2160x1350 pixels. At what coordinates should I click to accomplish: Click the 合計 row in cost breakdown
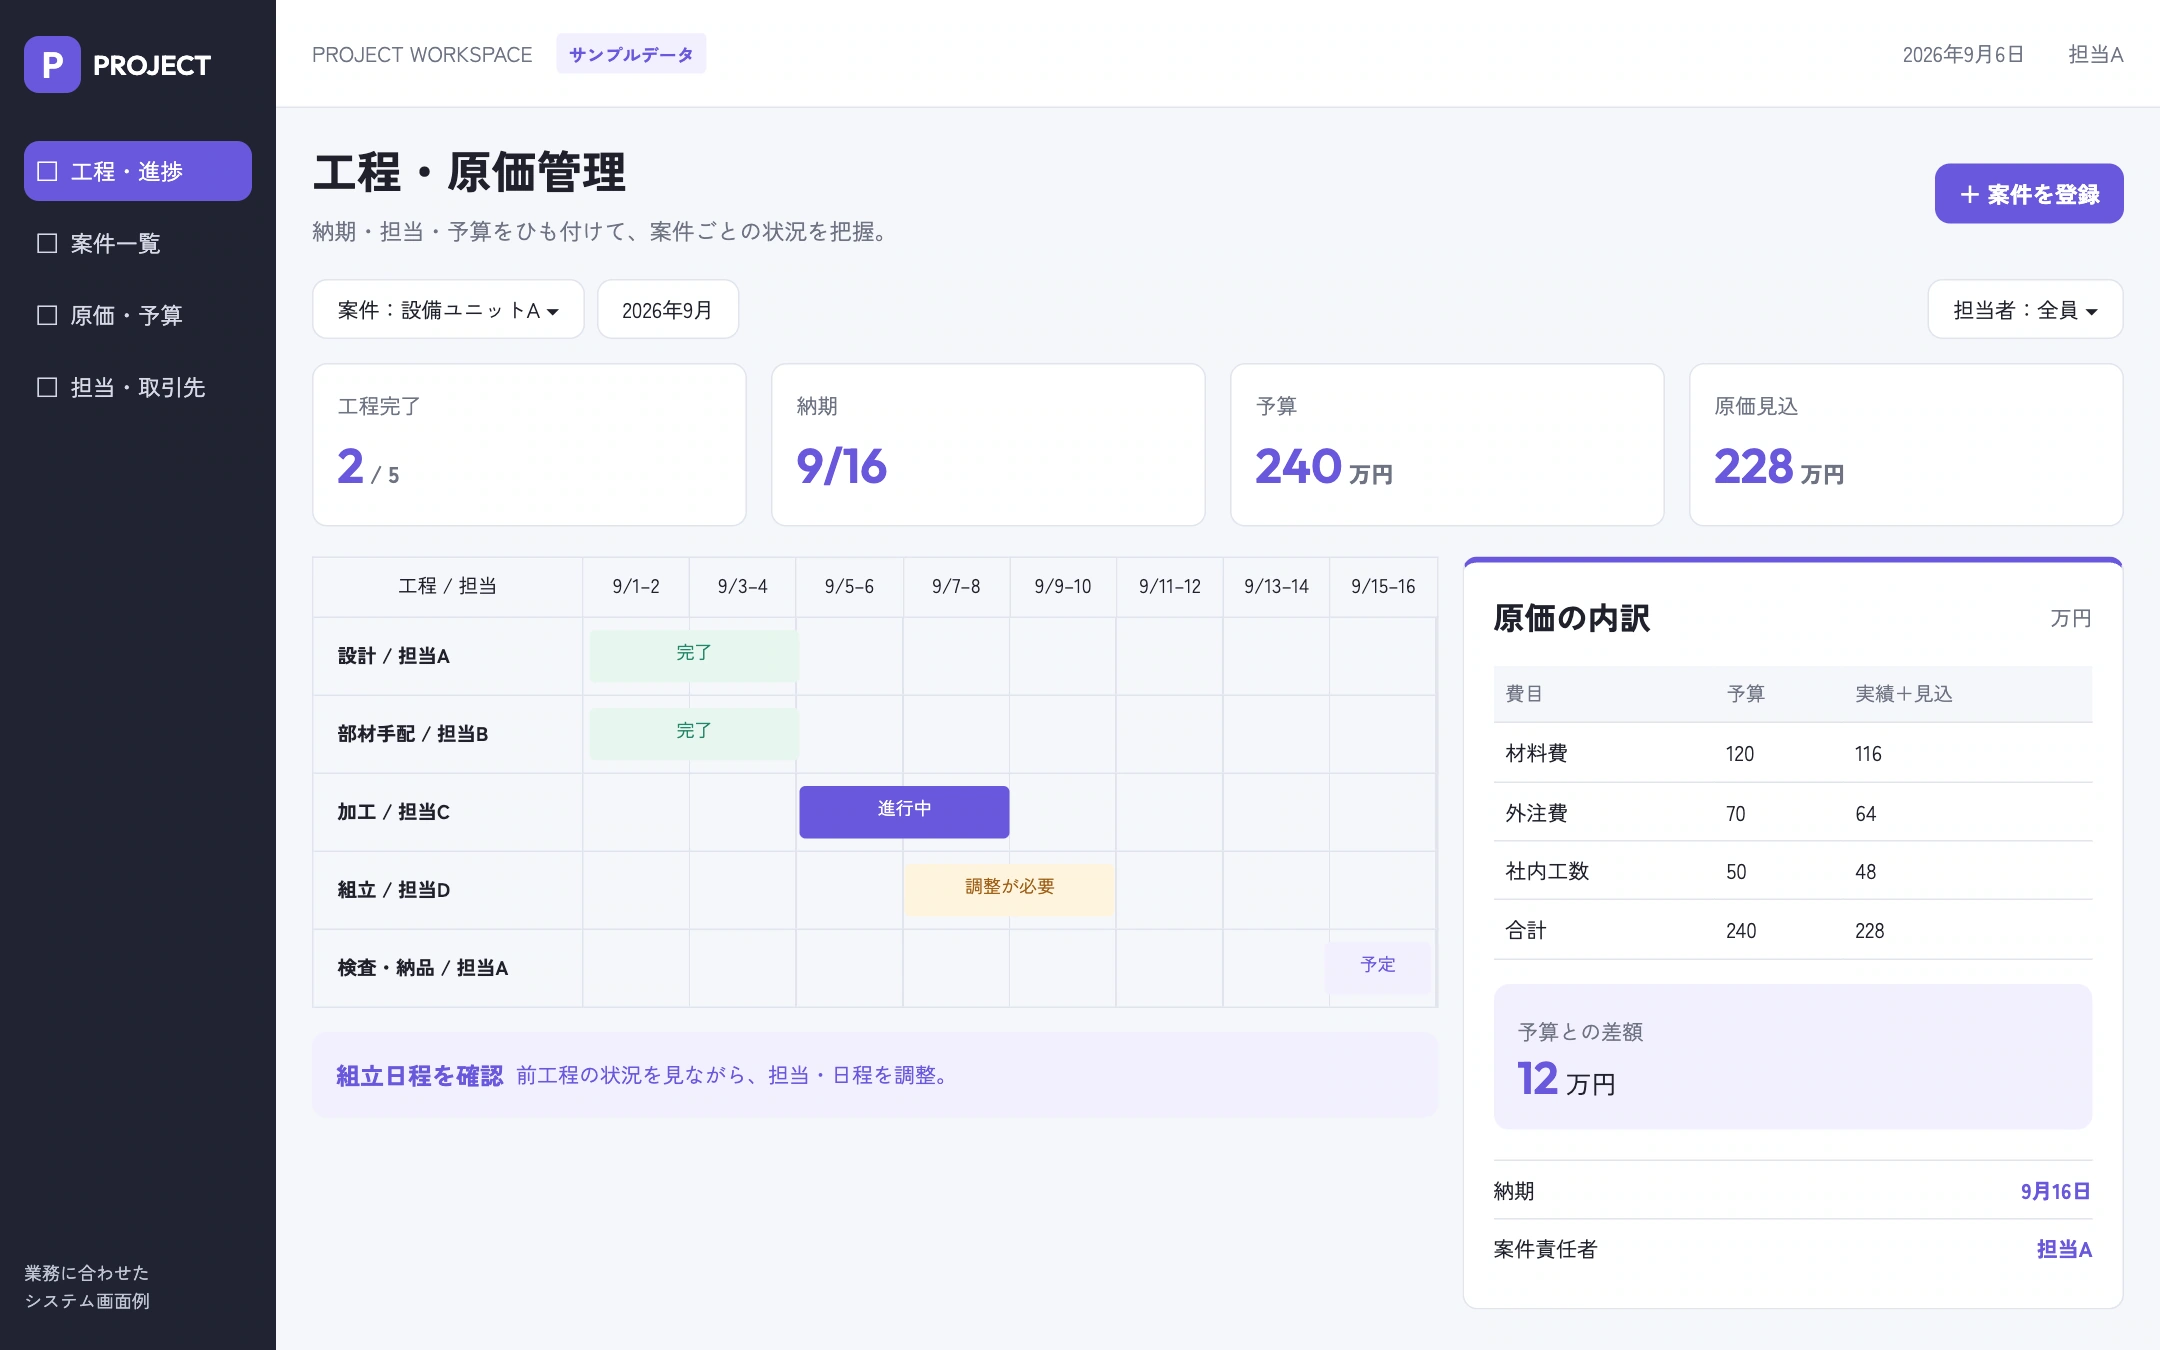click(1793, 930)
